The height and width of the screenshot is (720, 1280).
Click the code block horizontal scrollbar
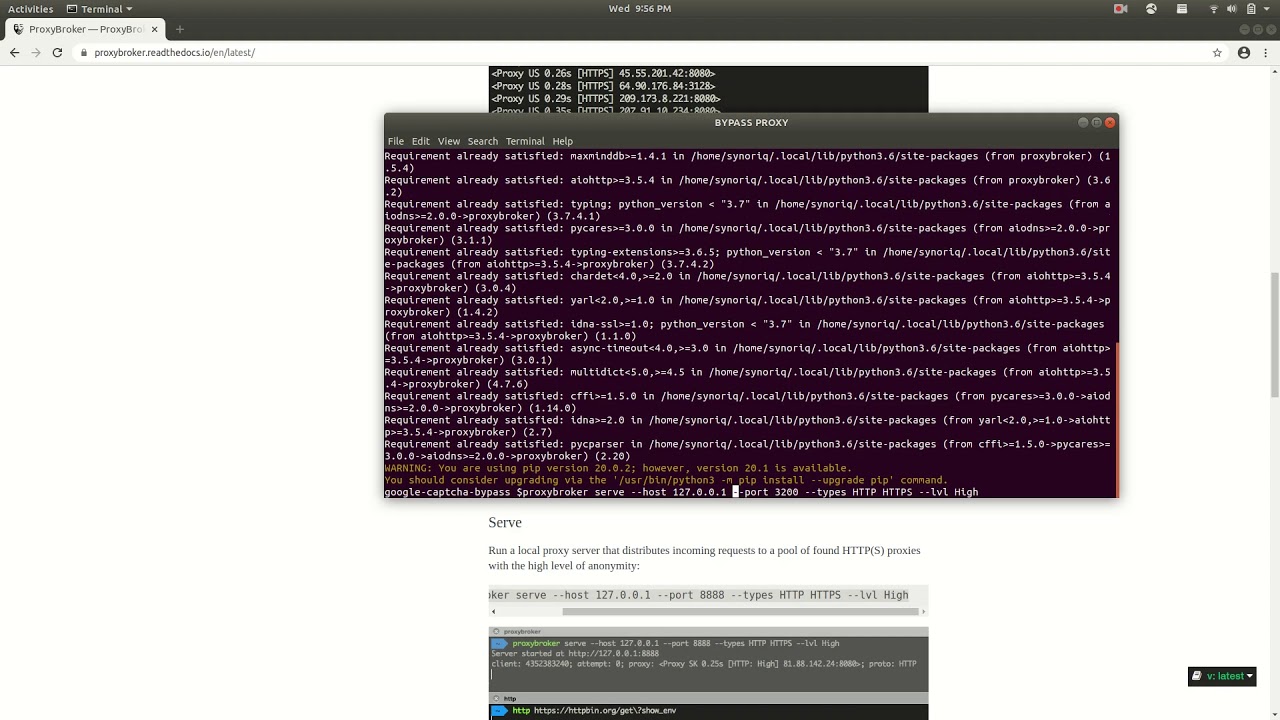tap(740, 611)
